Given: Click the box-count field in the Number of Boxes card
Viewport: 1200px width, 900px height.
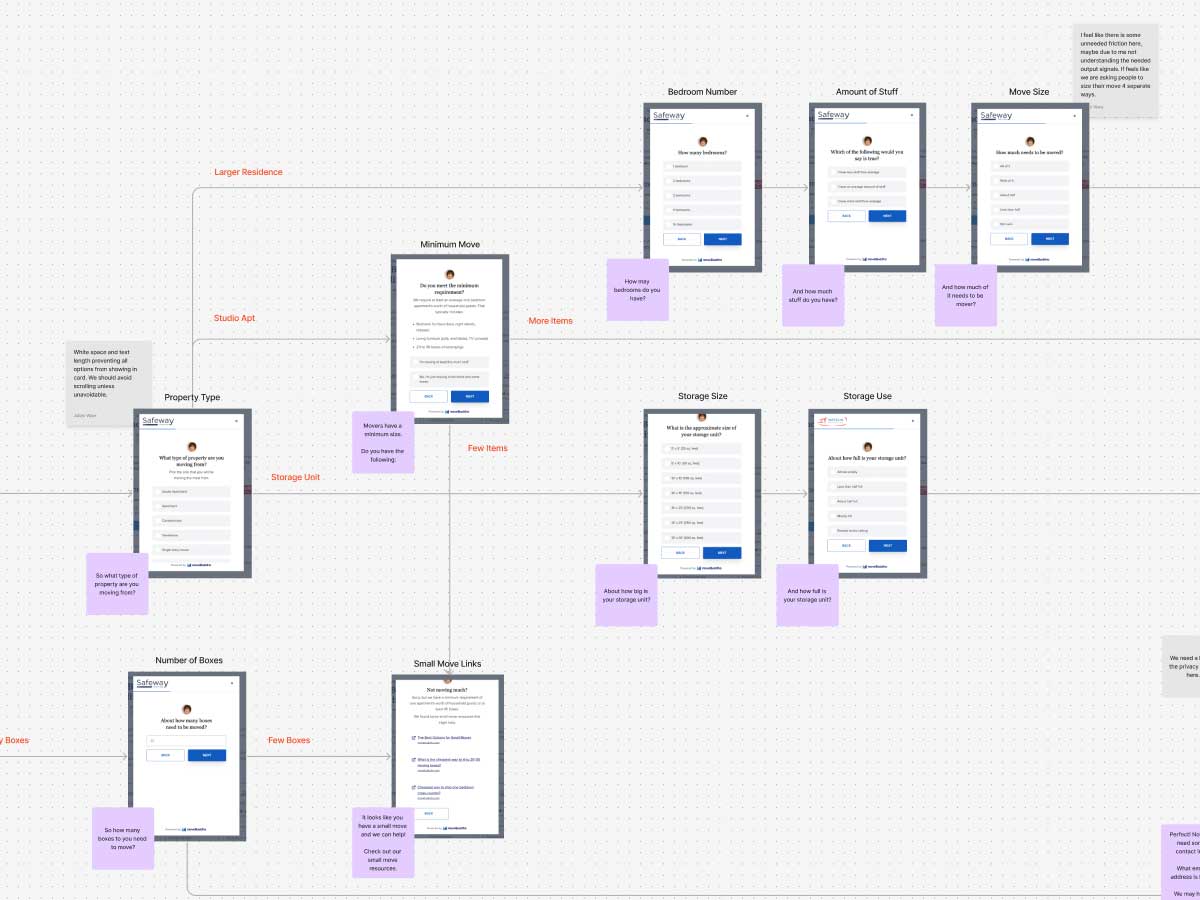Looking at the screenshot, I should pyautogui.click(x=186, y=740).
